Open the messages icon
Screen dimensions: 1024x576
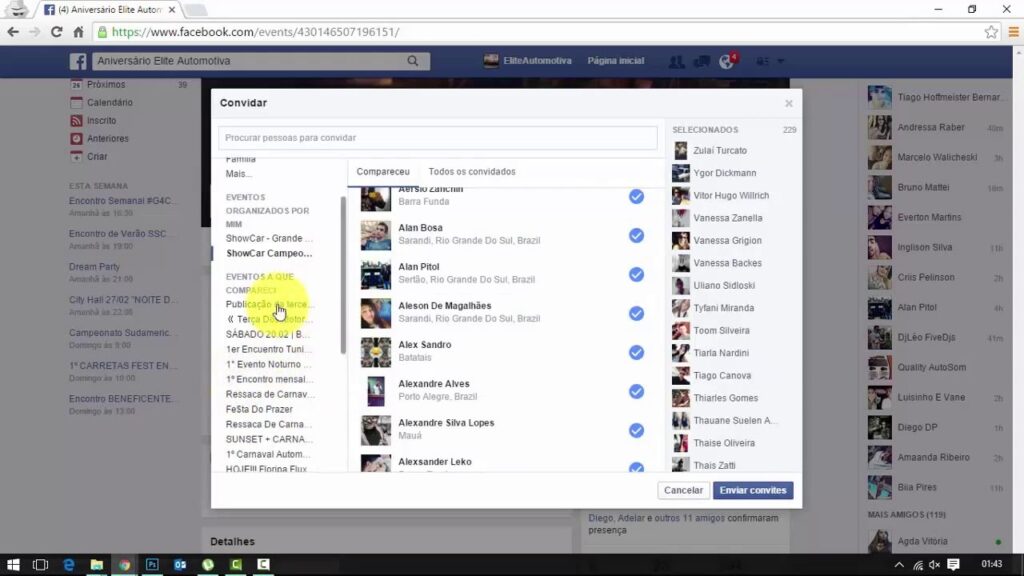701,61
